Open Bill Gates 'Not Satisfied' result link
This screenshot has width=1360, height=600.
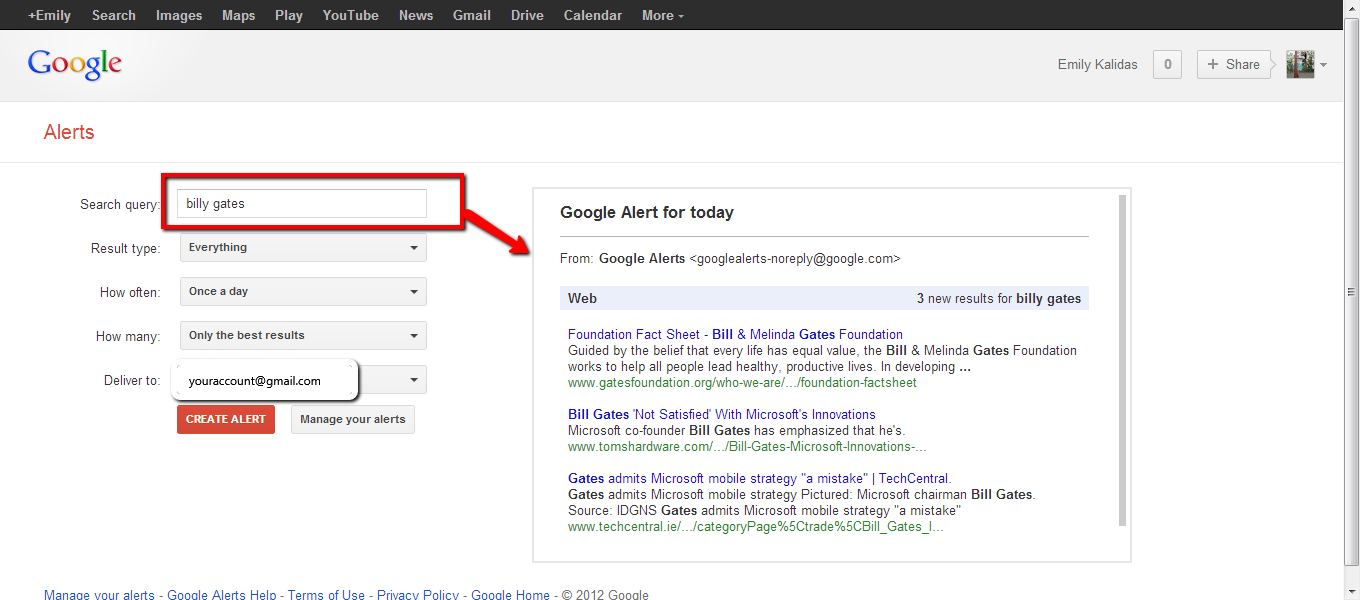(721, 414)
